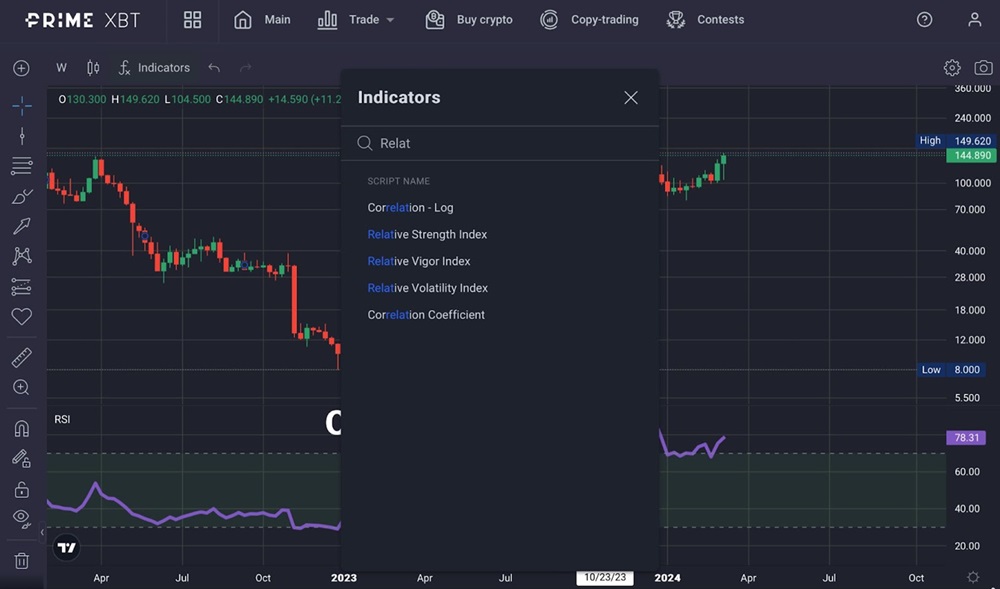The image size is (1000, 589).
Task: Click the ruler measure tool
Action: tap(21, 357)
